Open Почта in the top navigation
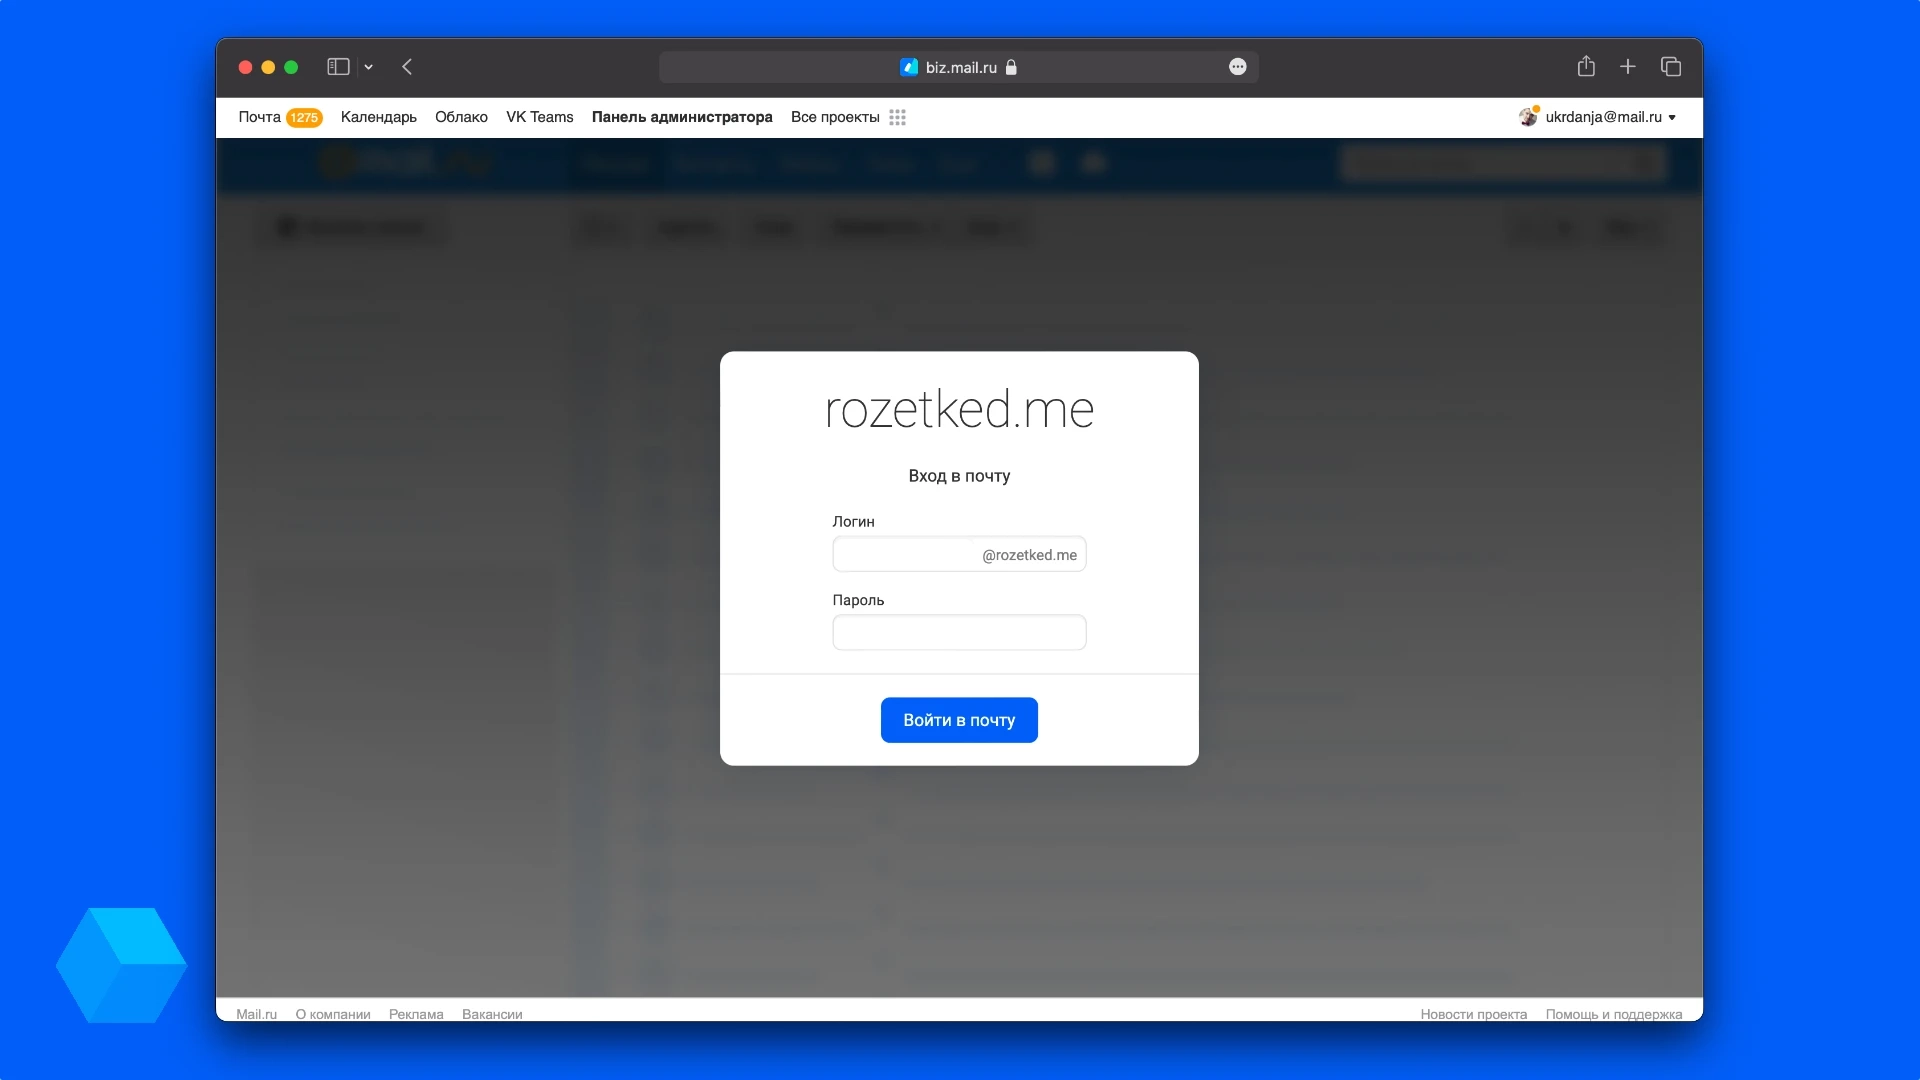1920x1080 pixels. pyautogui.click(x=259, y=117)
